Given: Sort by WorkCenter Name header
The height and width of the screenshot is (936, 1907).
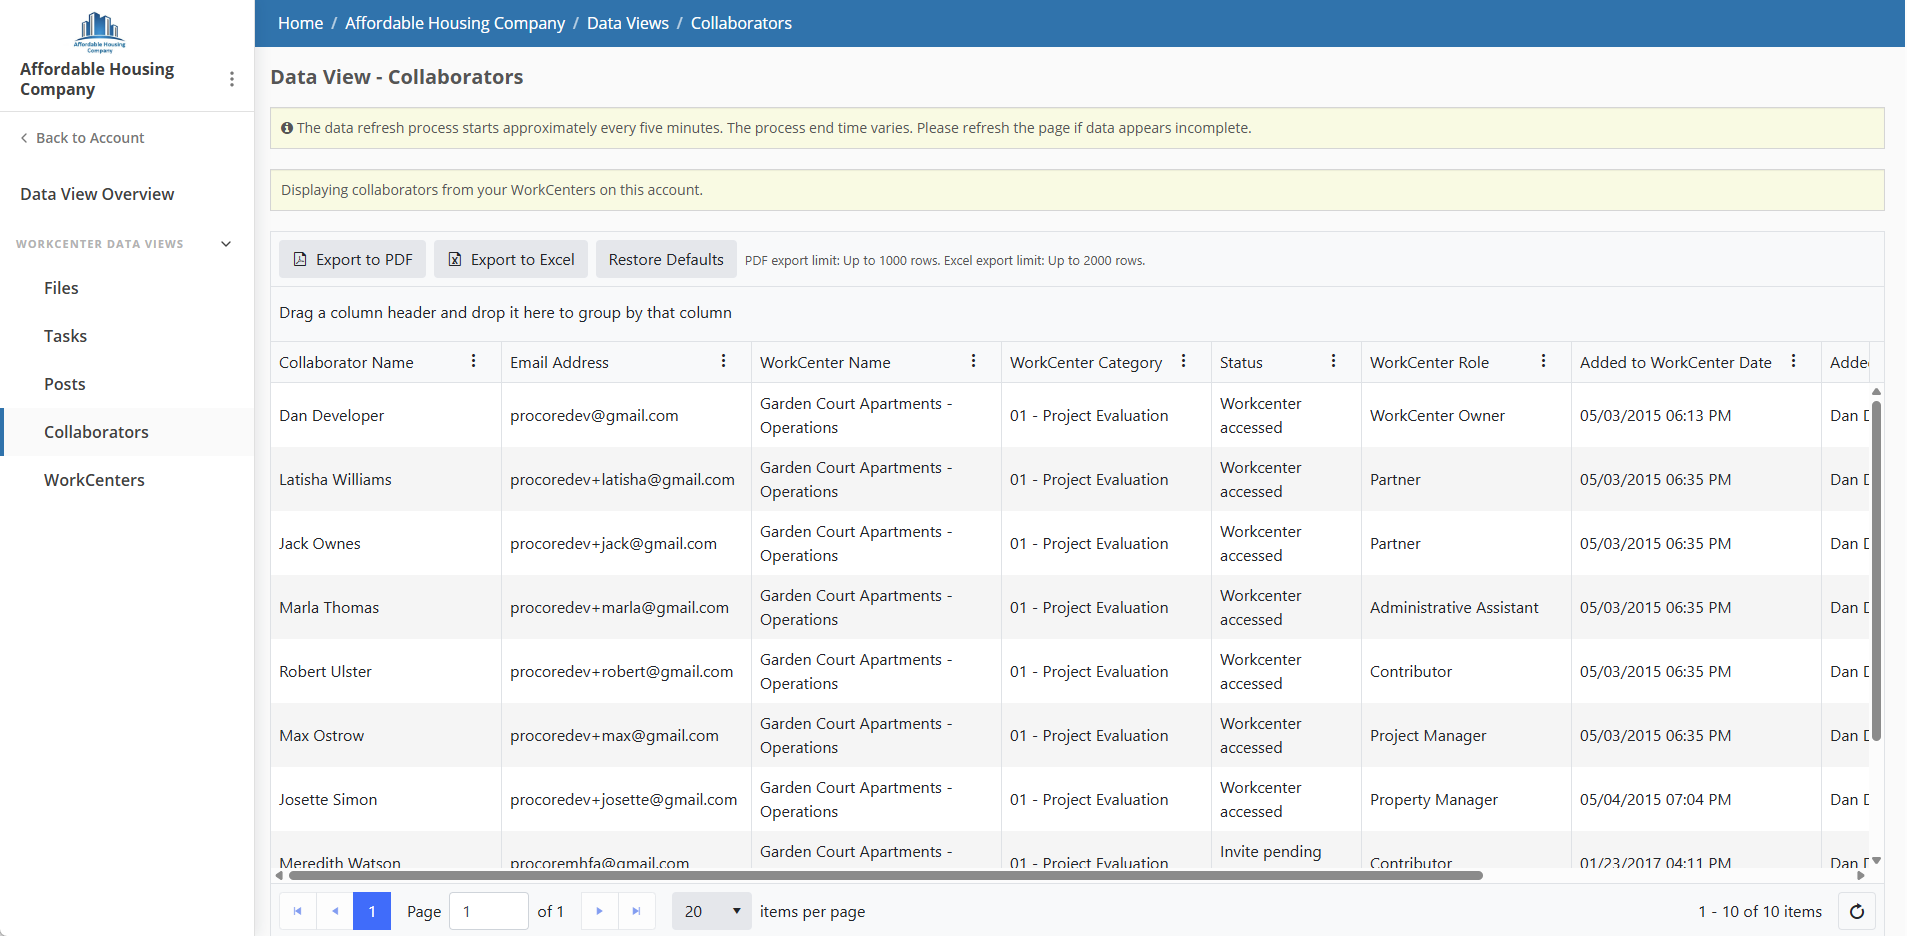Looking at the screenshot, I should [x=825, y=362].
